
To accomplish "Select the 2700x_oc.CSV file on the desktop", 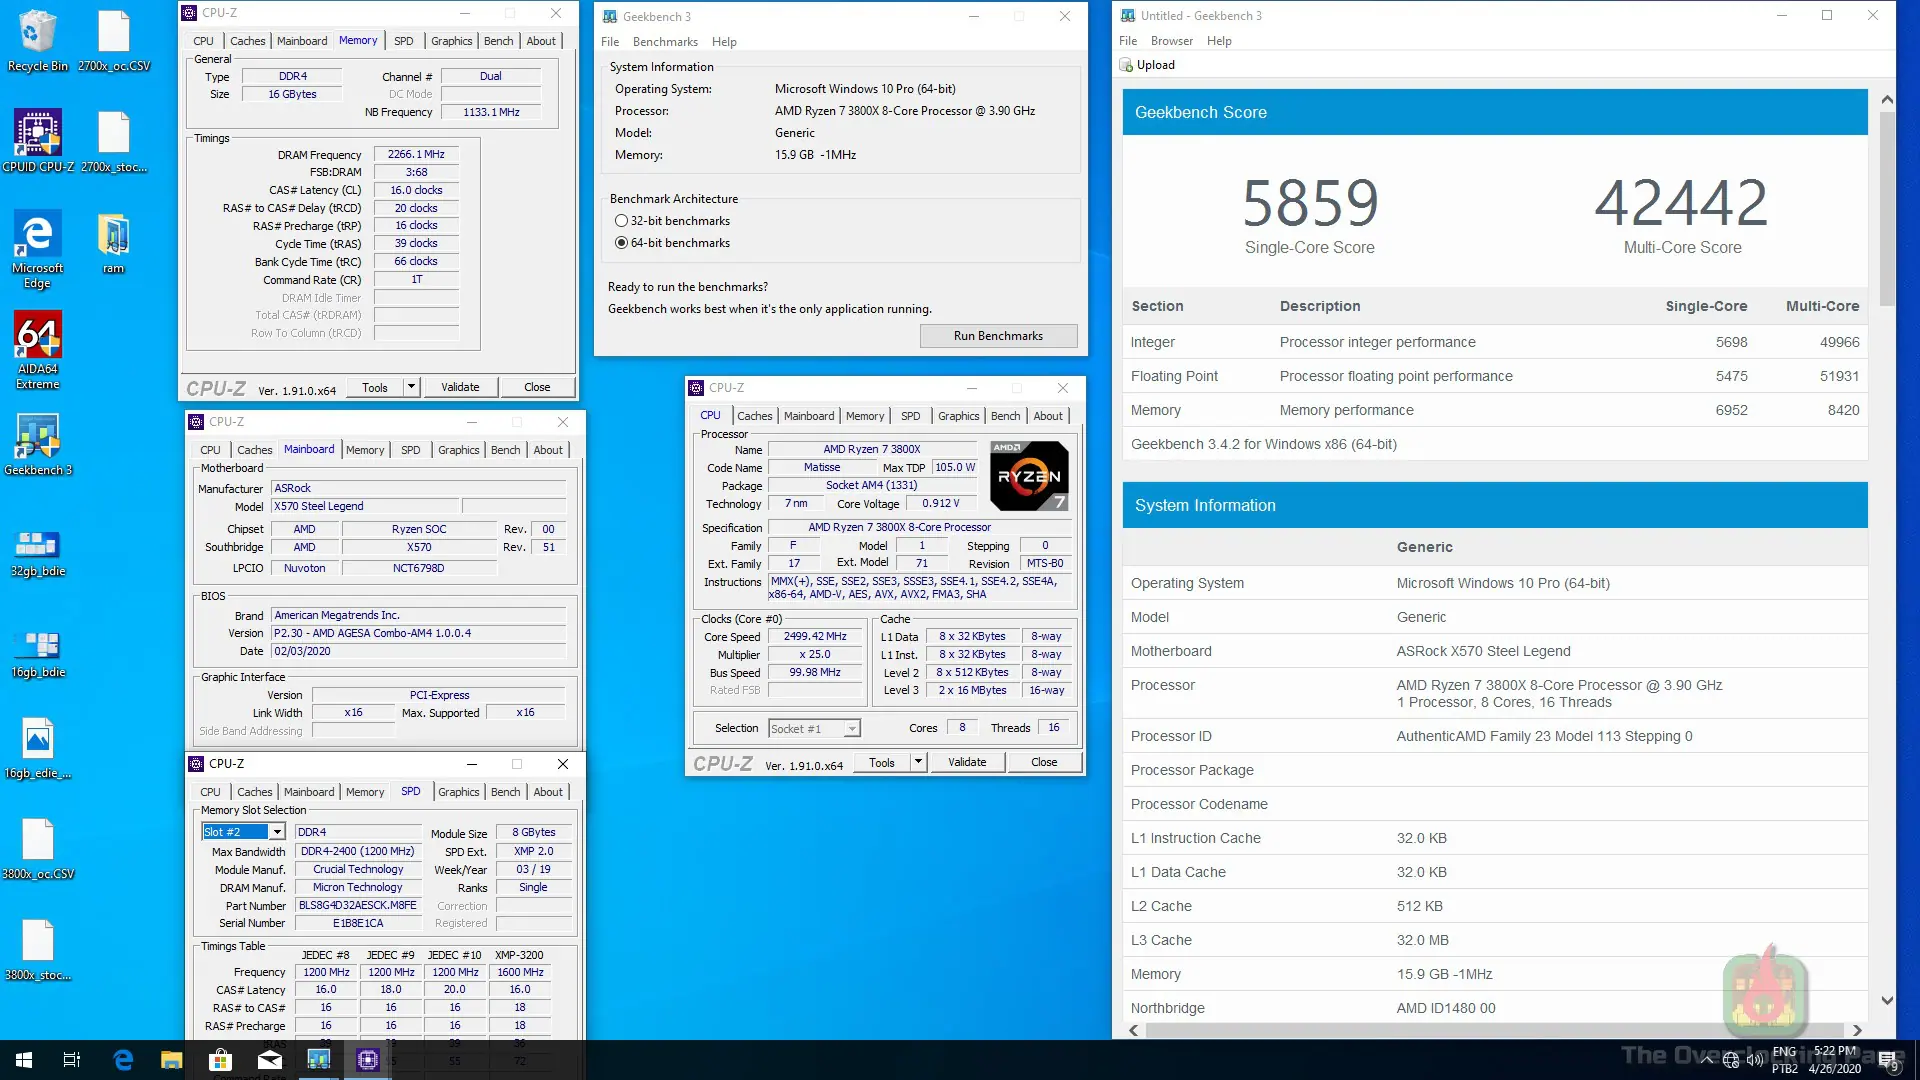I will [x=114, y=40].
